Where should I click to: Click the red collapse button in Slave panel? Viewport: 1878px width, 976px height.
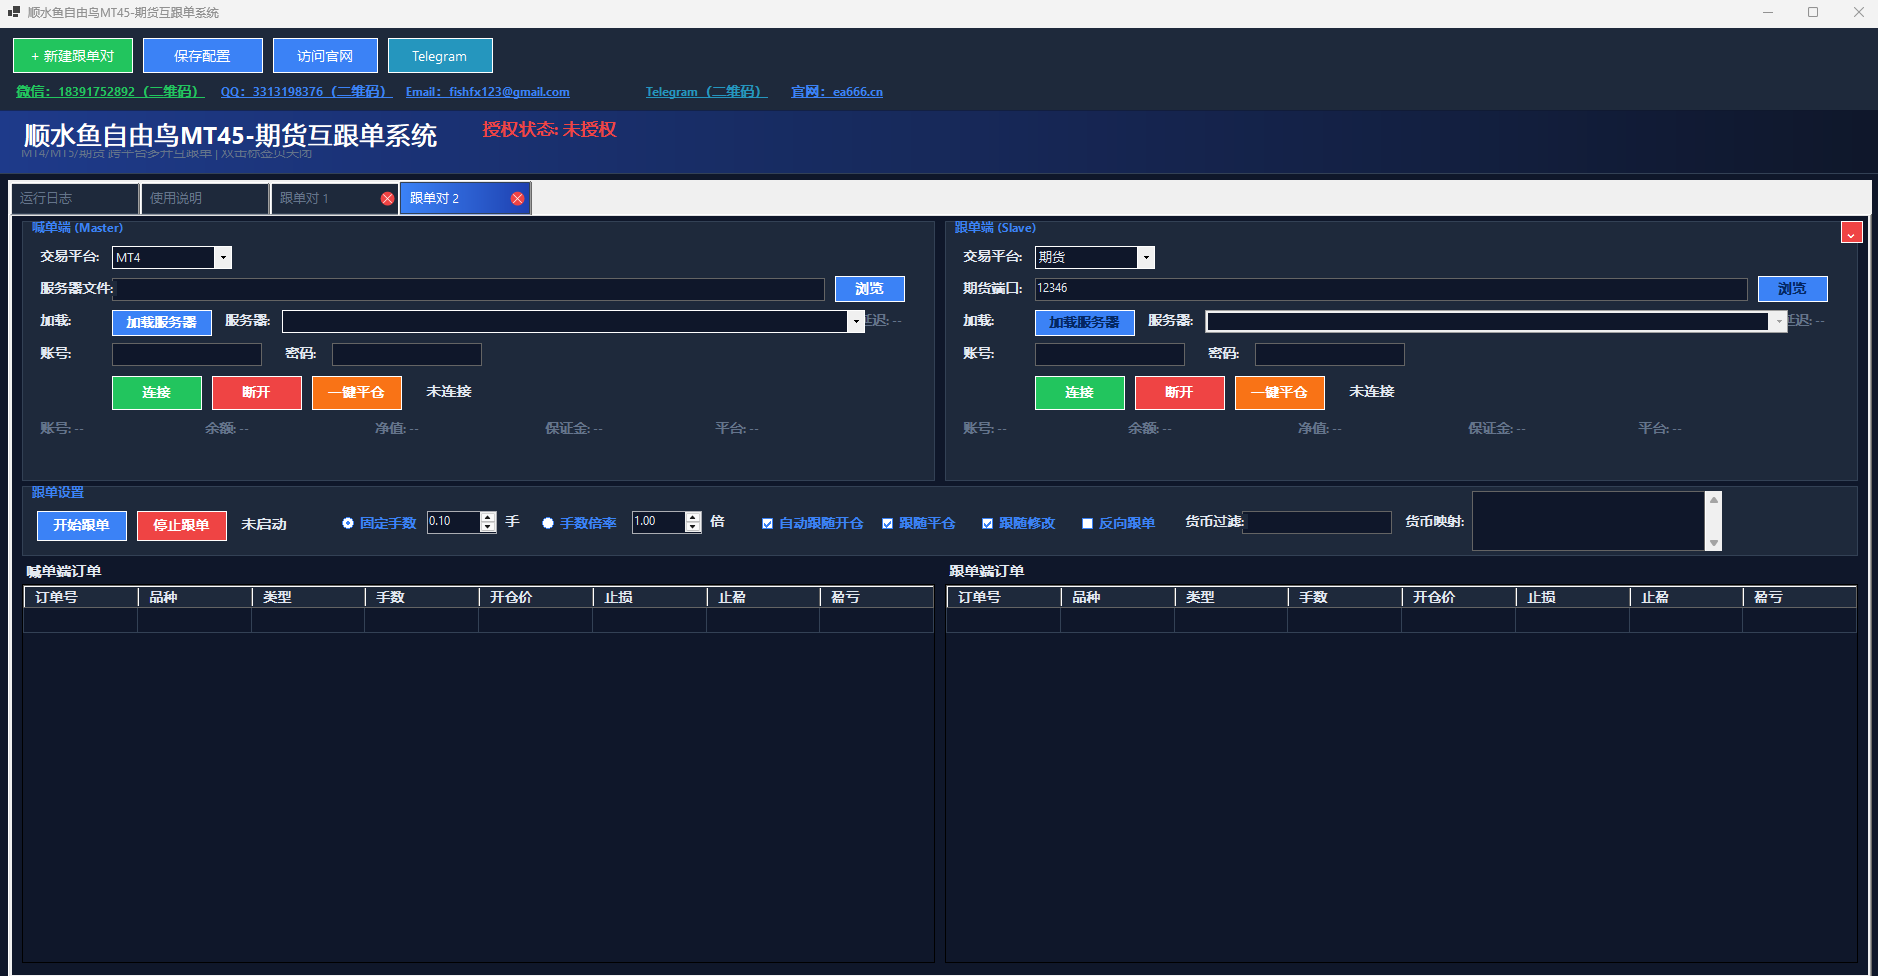(1851, 232)
